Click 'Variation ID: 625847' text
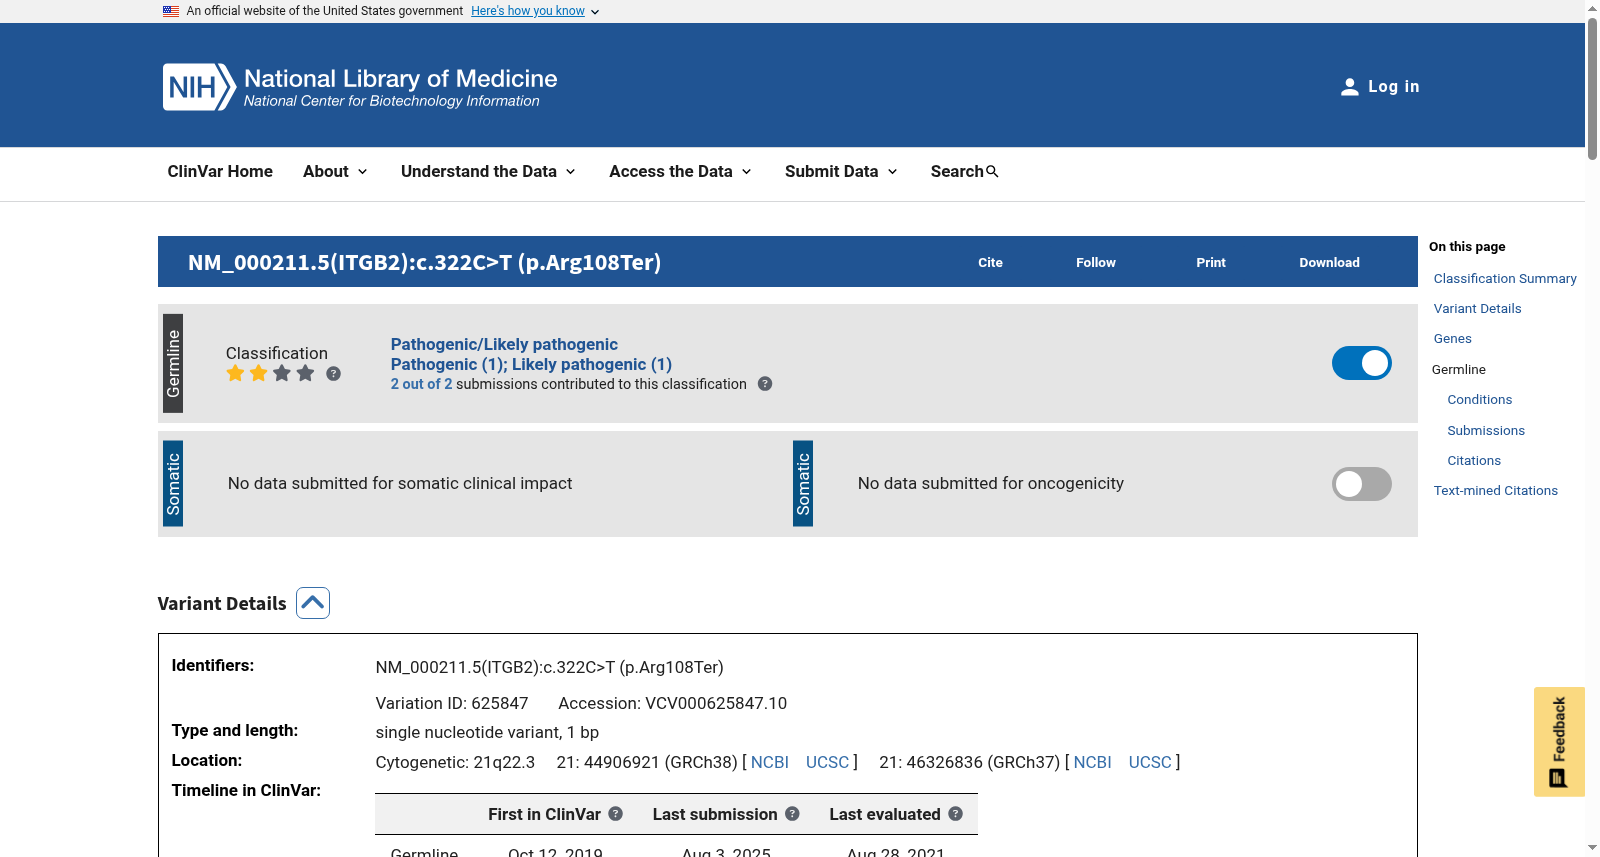This screenshot has width=1600, height=857. [x=452, y=703]
